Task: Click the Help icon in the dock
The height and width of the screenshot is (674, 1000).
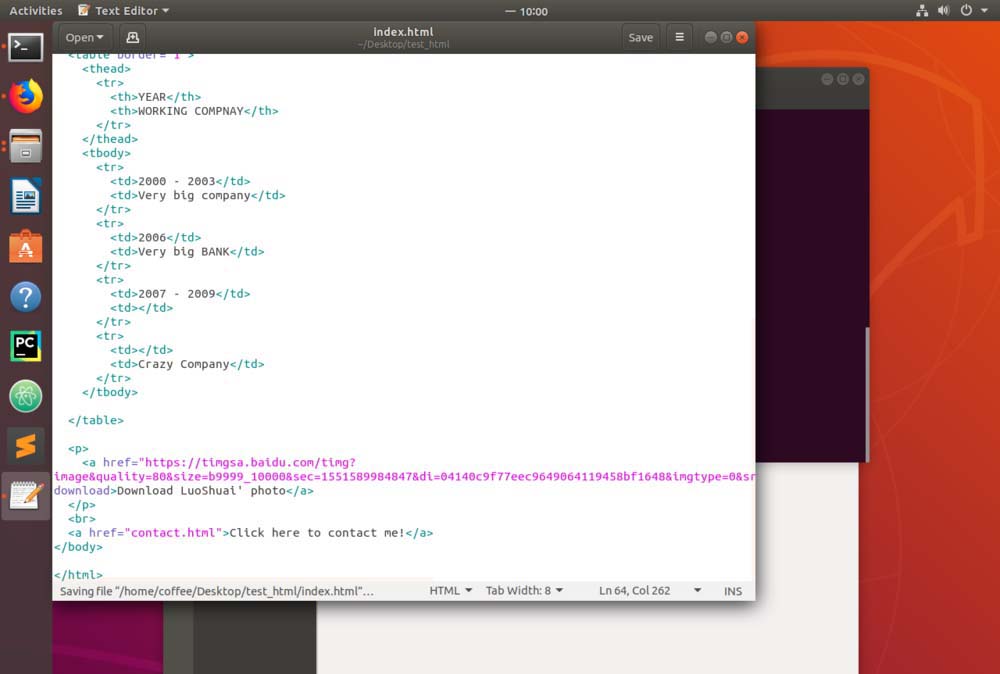Action: point(26,296)
